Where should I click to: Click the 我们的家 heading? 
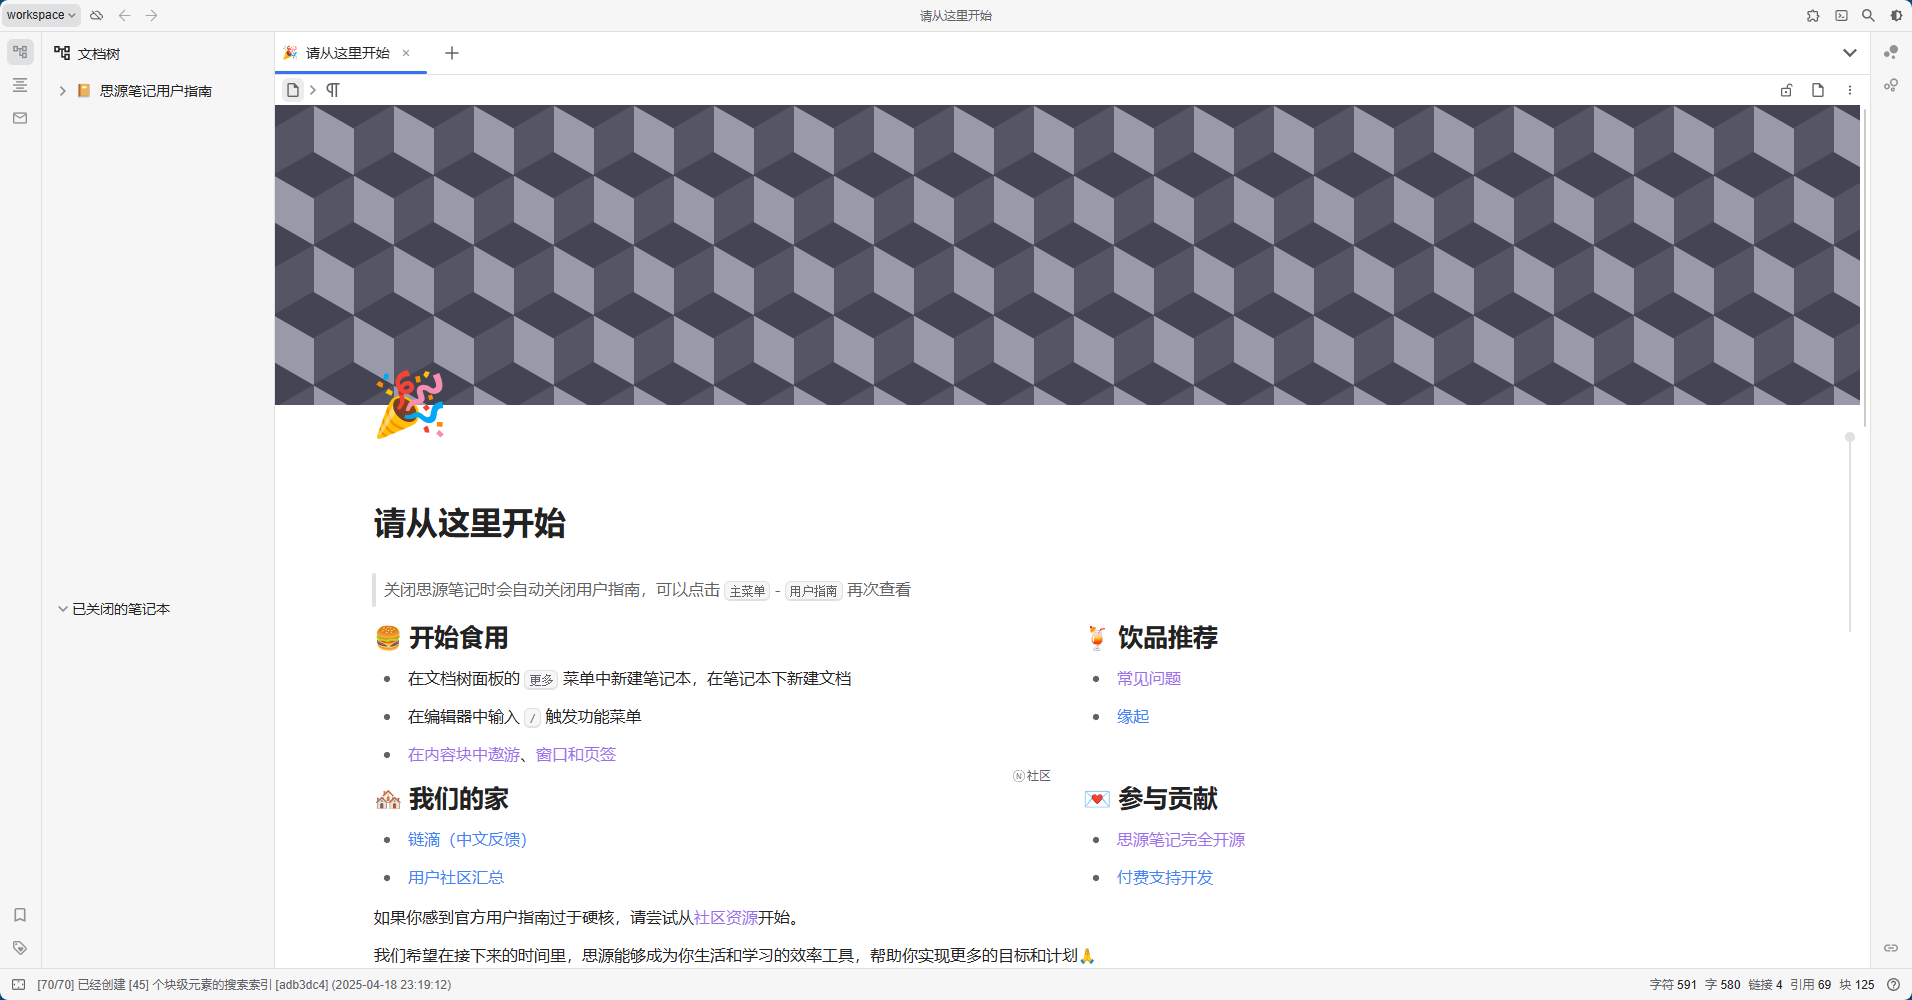[459, 799]
